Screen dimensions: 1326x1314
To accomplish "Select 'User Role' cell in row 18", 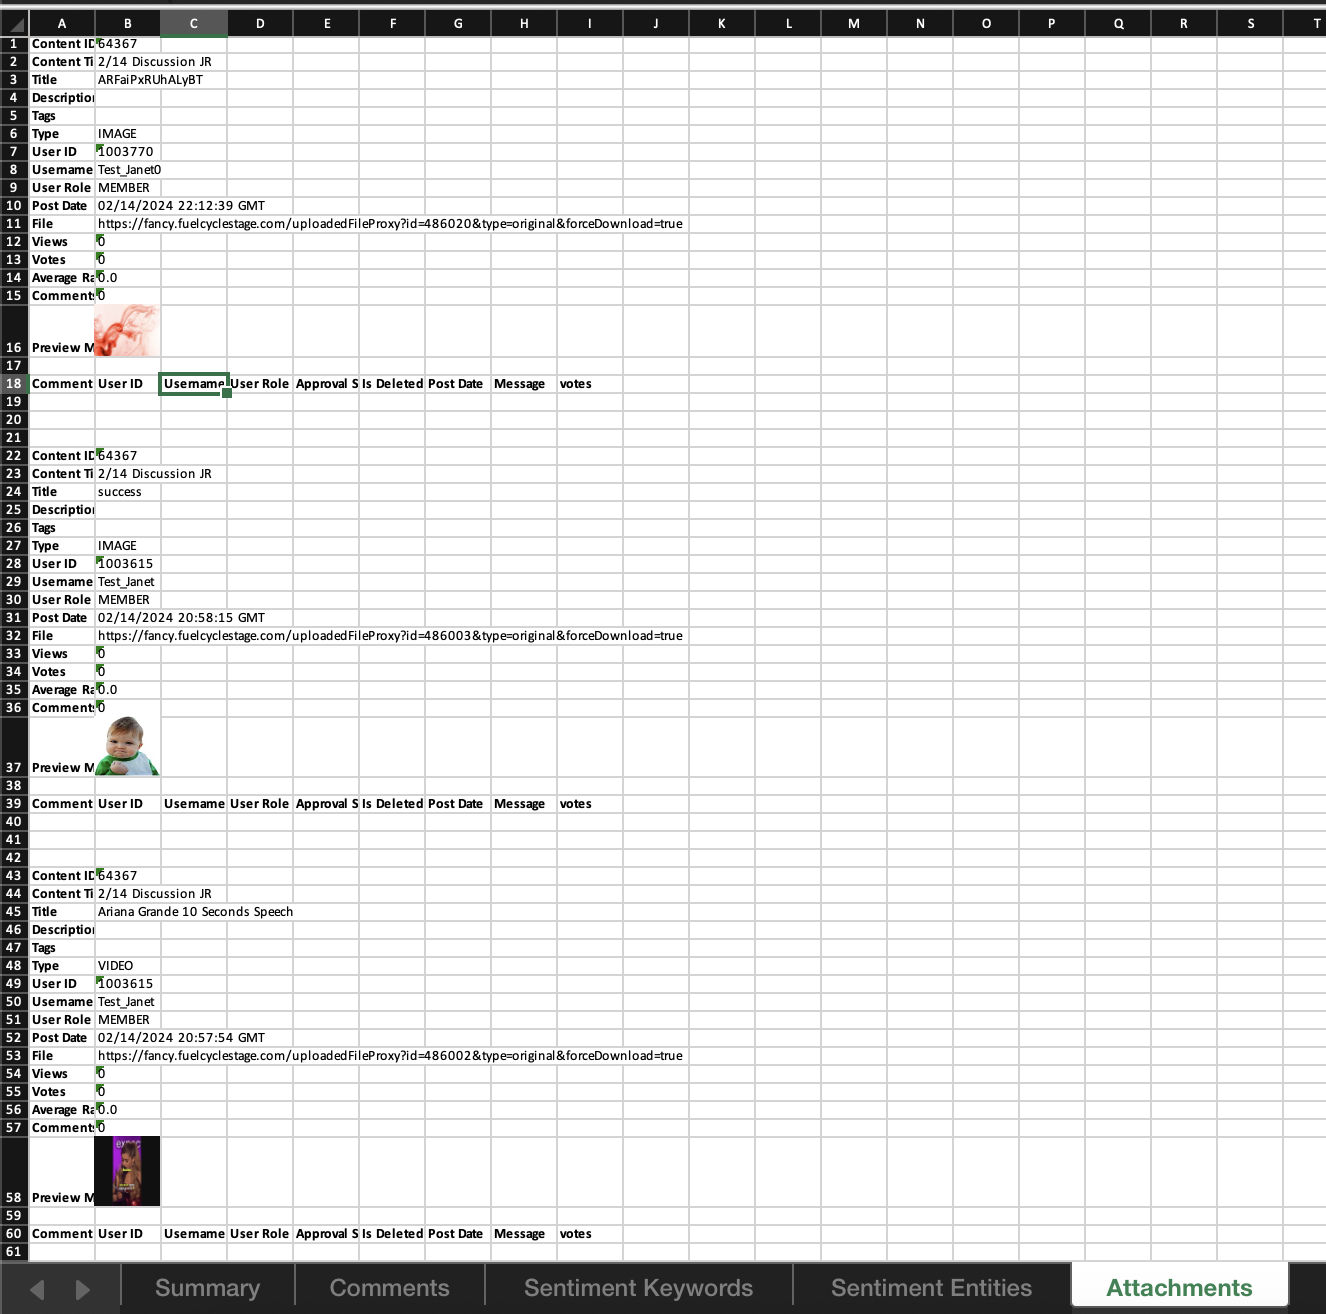I will (260, 384).
